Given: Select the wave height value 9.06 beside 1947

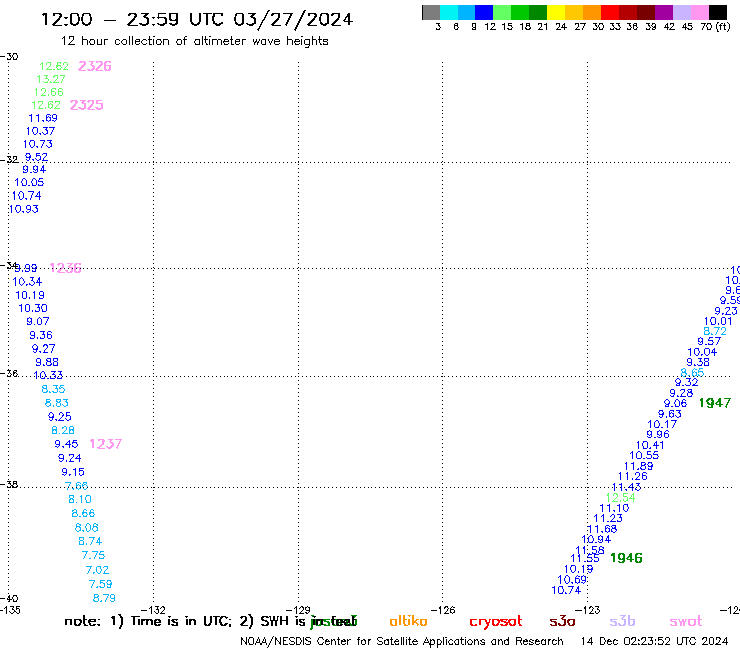Looking at the screenshot, I should point(675,403).
